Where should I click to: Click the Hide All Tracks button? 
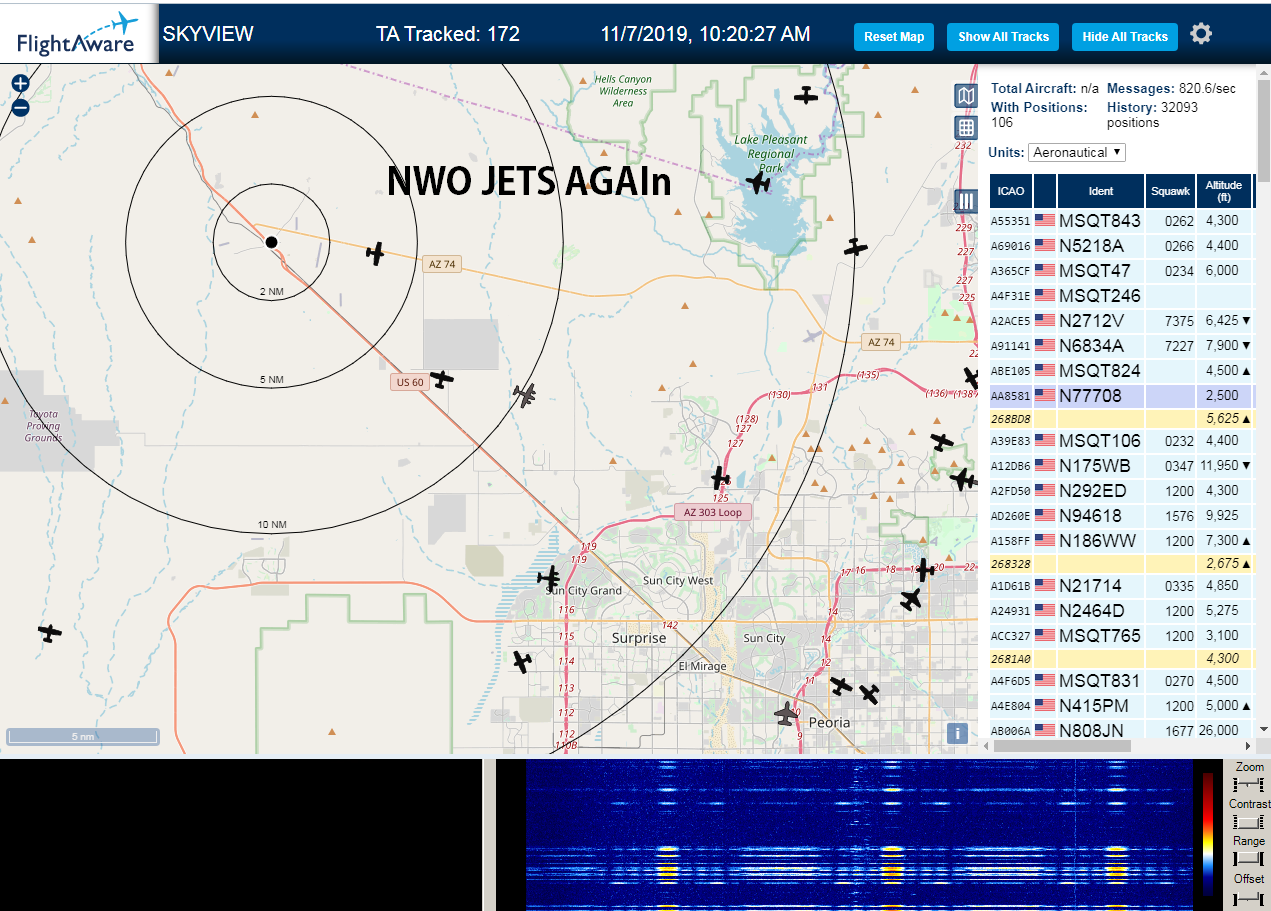pos(1125,37)
